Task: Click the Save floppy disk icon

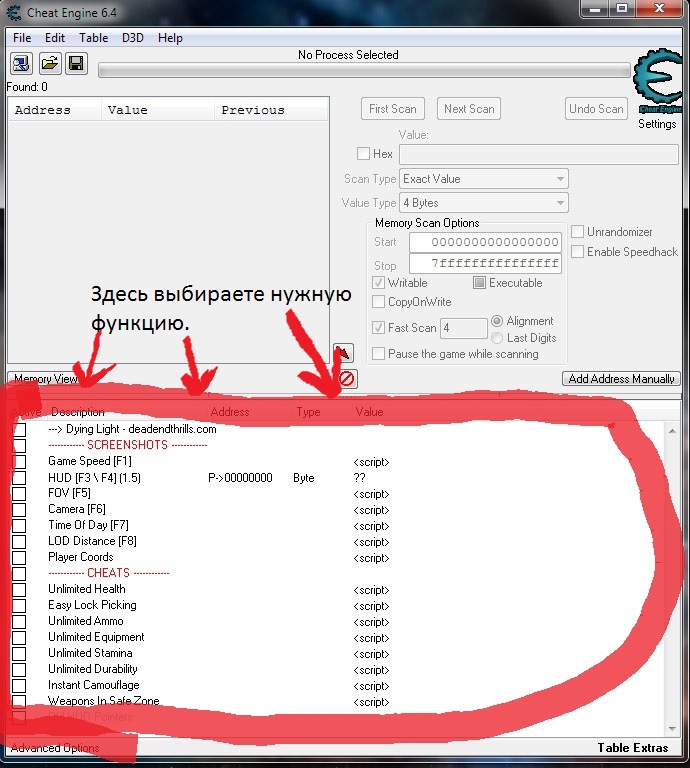Action: tap(76, 65)
